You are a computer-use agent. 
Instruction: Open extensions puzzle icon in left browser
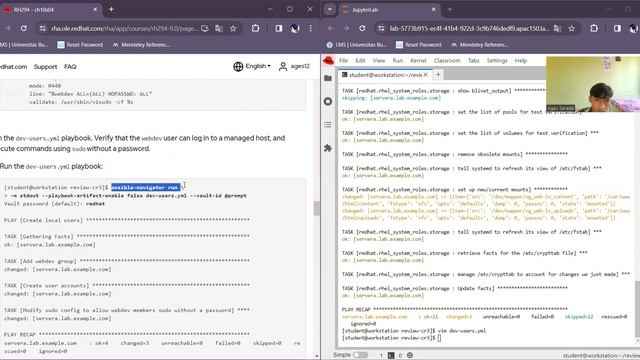click(256, 28)
